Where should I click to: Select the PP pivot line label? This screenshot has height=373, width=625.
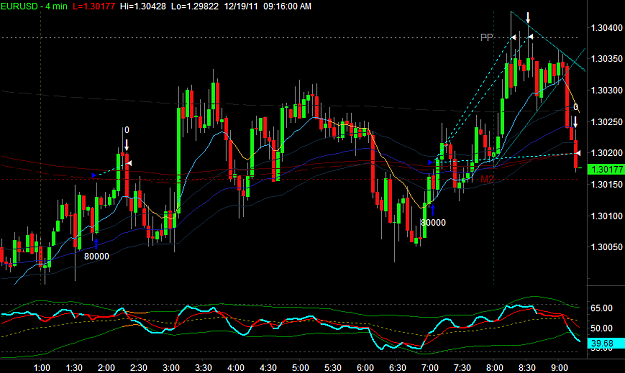(487, 37)
